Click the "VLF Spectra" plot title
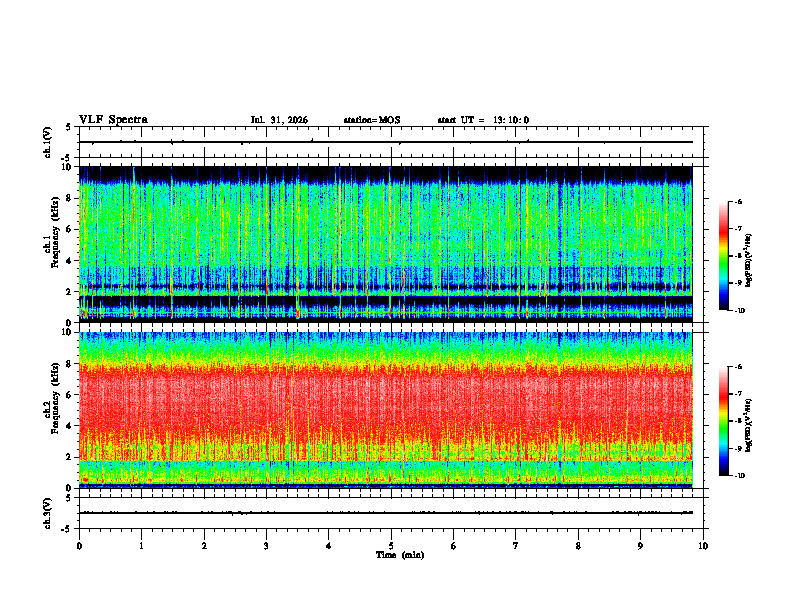The image size is (792, 612). point(113,120)
